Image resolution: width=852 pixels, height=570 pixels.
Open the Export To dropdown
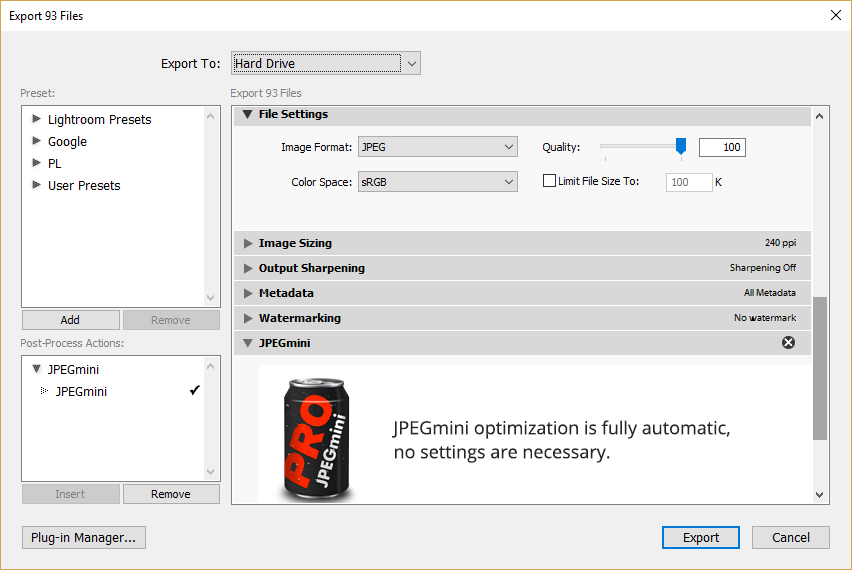[325, 64]
